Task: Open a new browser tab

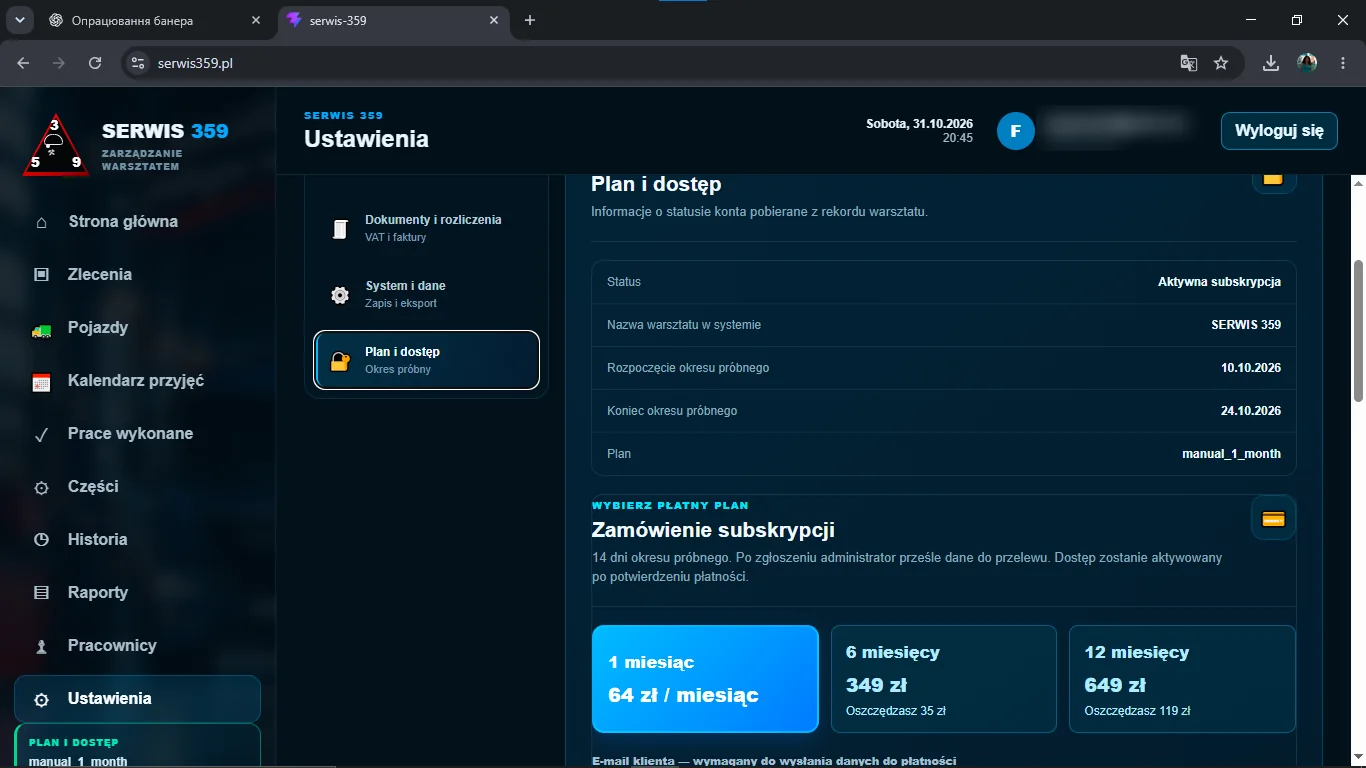Action: (x=530, y=20)
